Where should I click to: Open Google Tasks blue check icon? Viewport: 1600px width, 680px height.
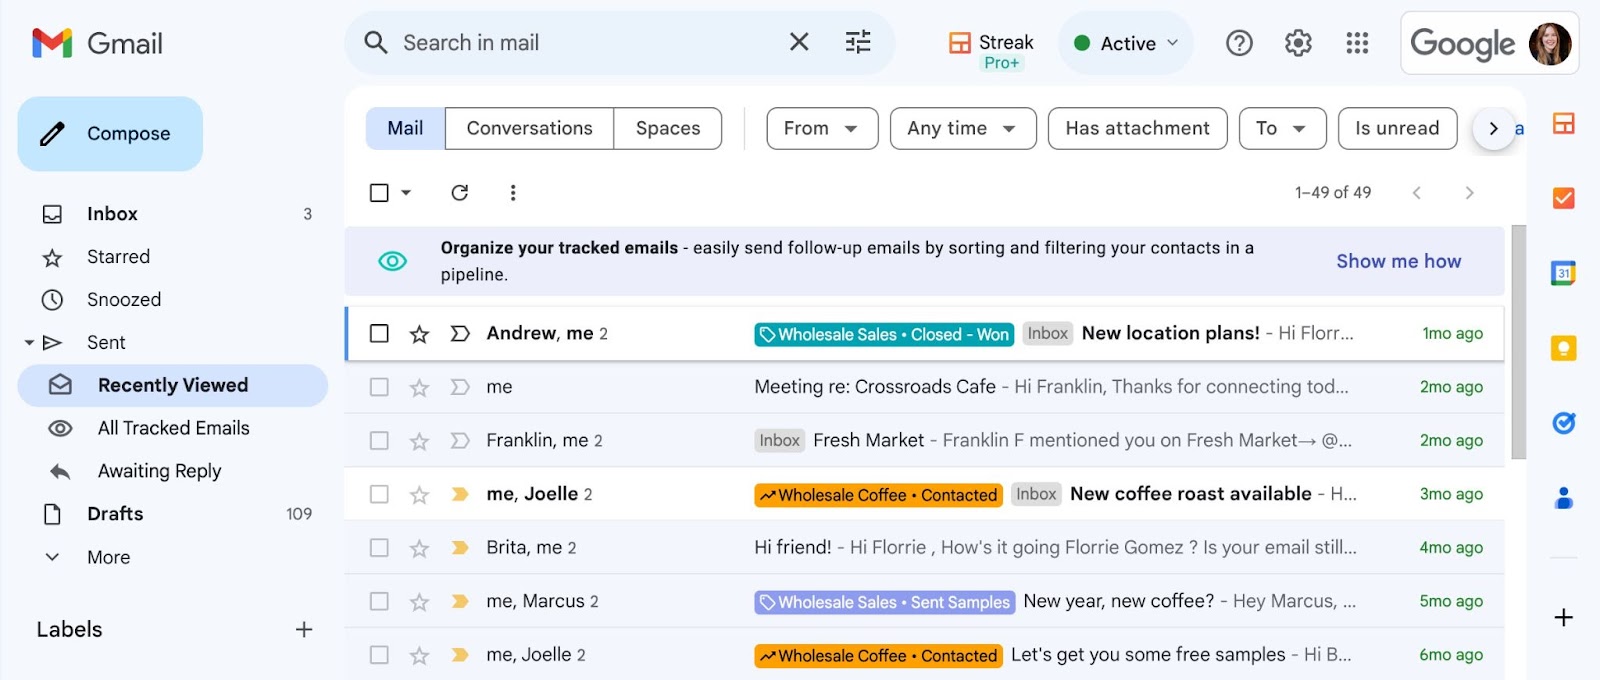pyautogui.click(x=1564, y=423)
